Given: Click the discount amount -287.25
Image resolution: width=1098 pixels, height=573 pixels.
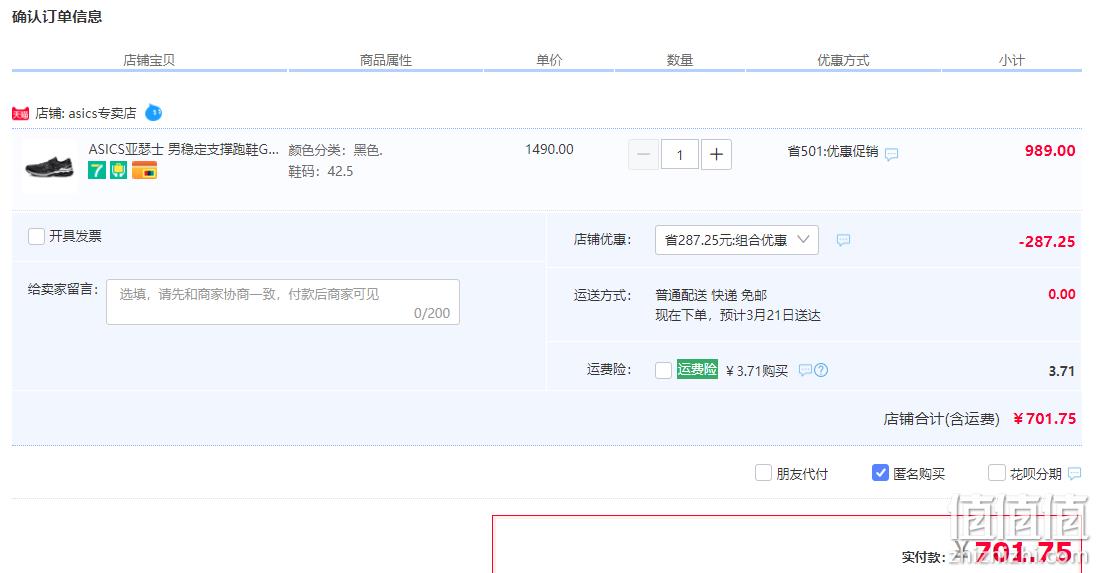Looking at the screenshot, I should click(x=1047, y=242).
